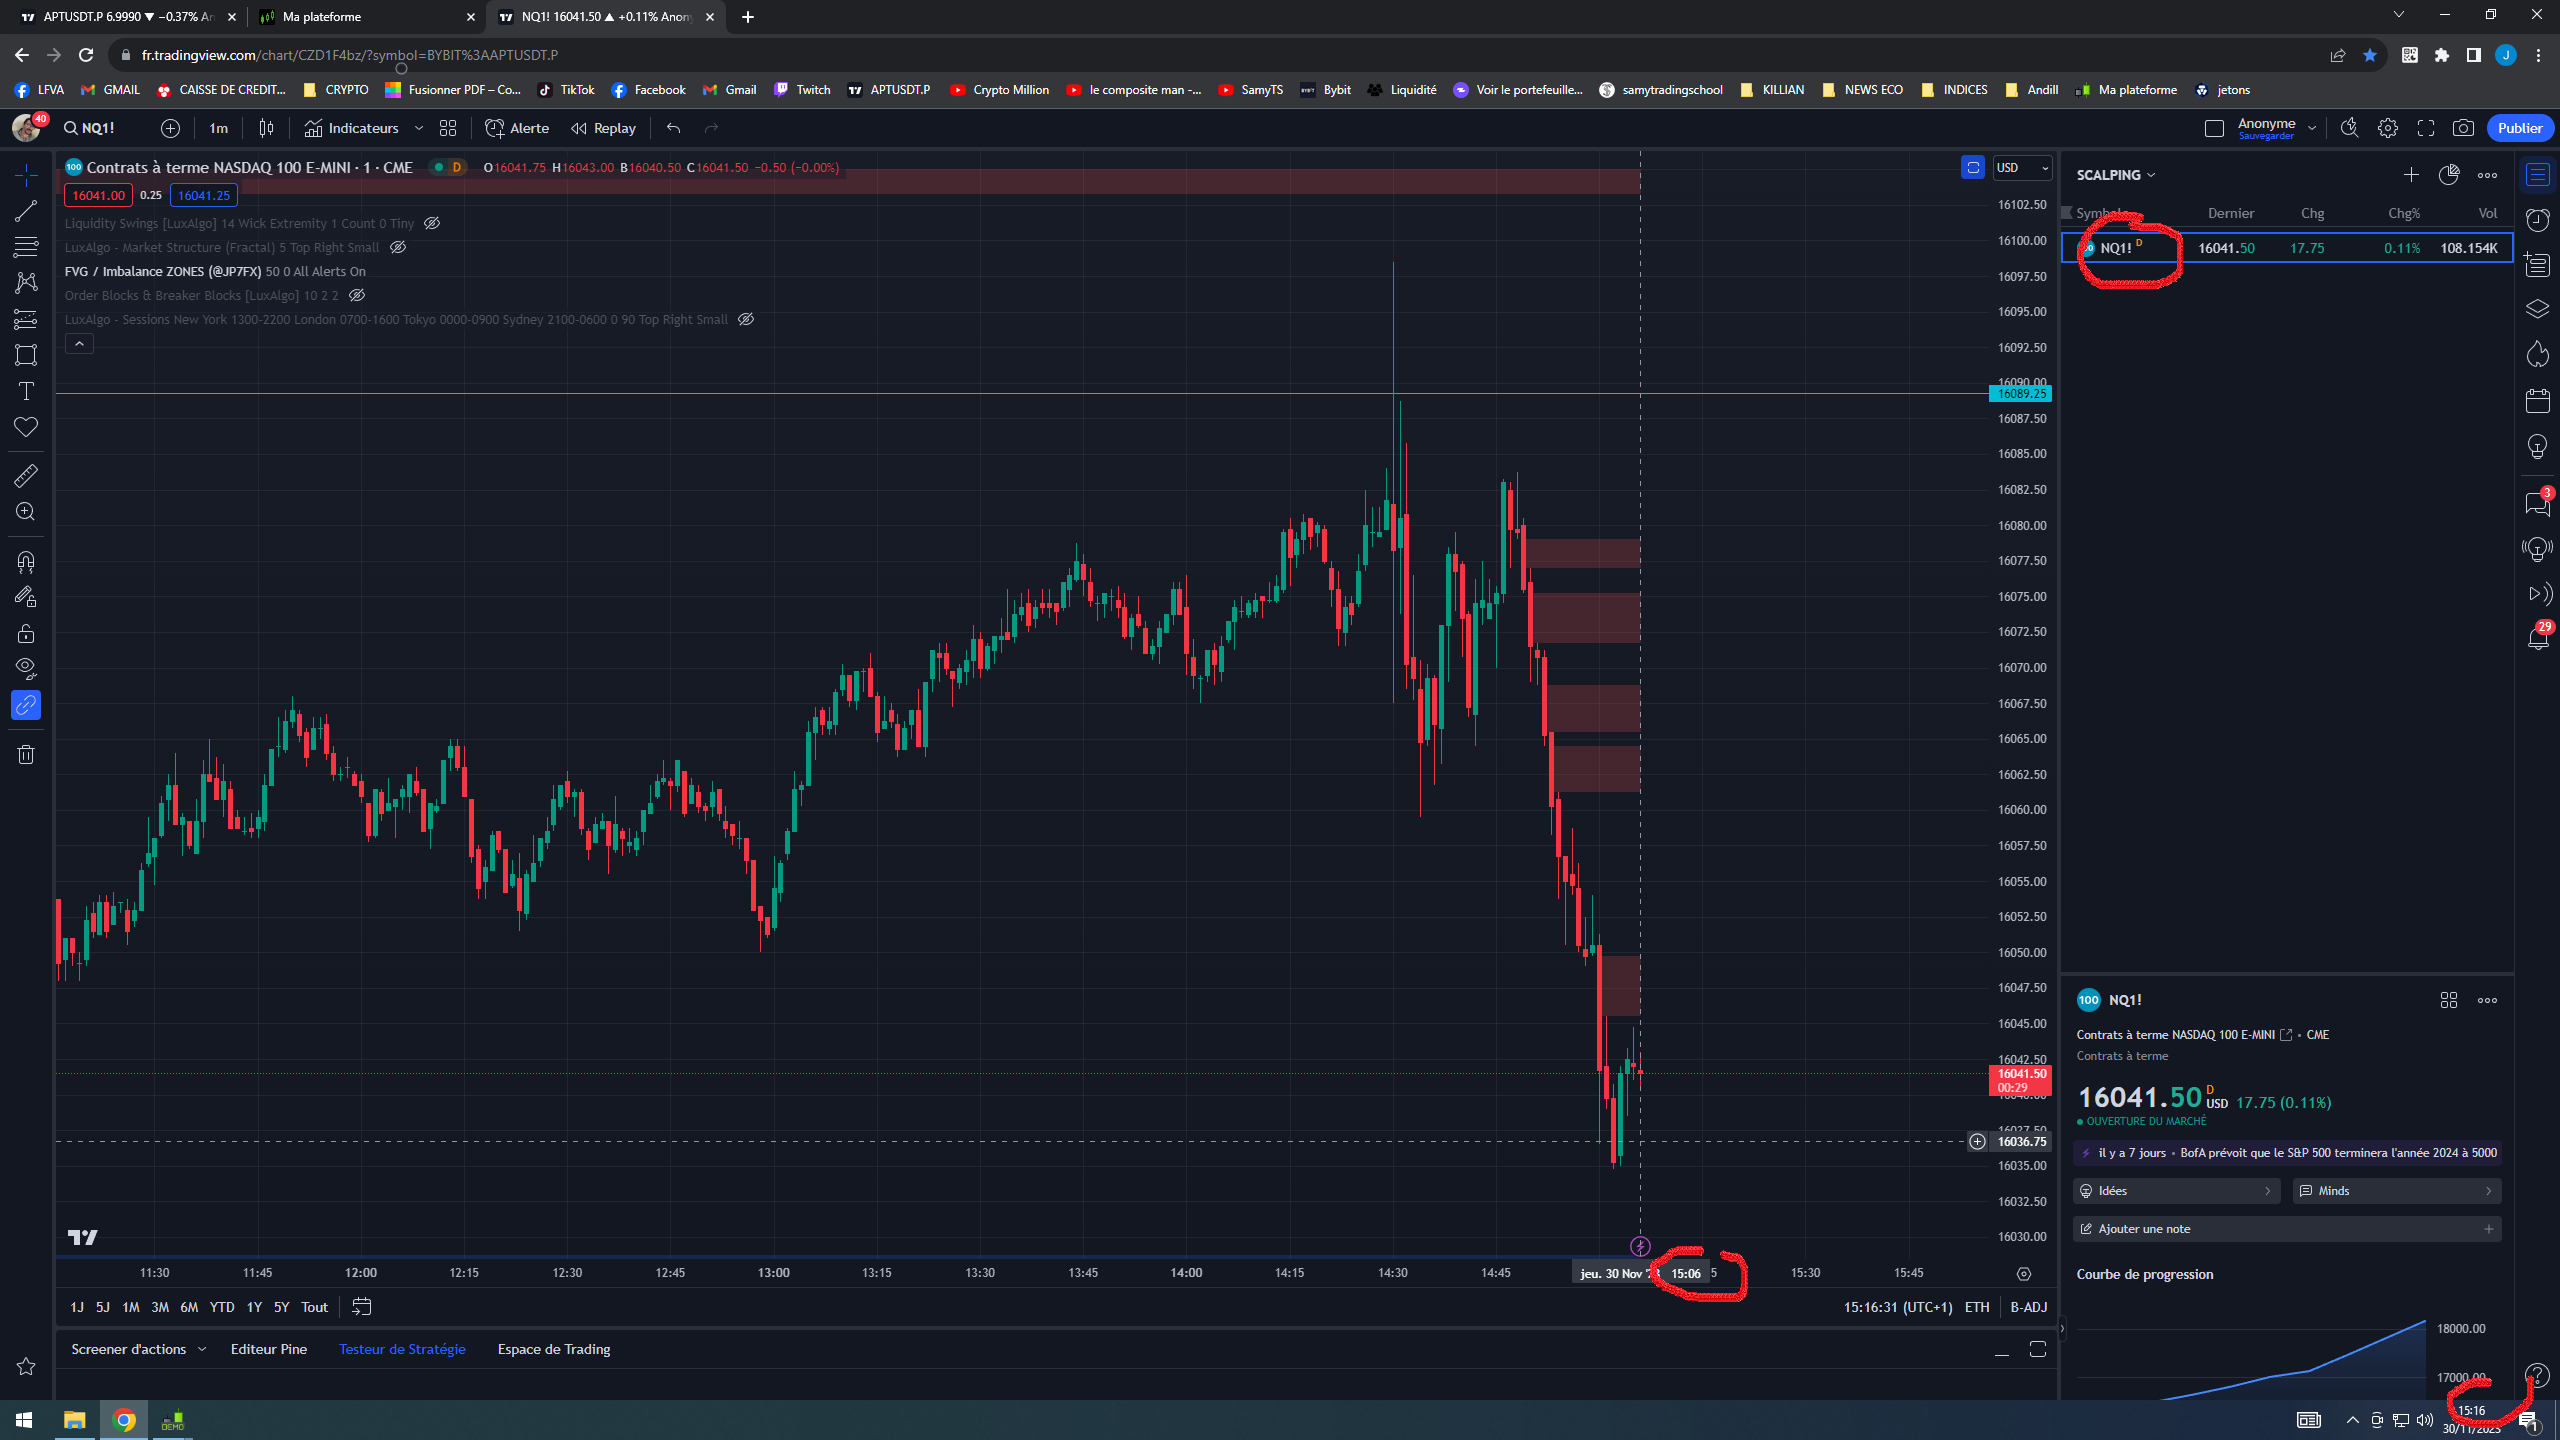Take a chart snapshot with camera icon
The height and width of the screenshot is (1440, 2560).
[x=2463, y=128]
